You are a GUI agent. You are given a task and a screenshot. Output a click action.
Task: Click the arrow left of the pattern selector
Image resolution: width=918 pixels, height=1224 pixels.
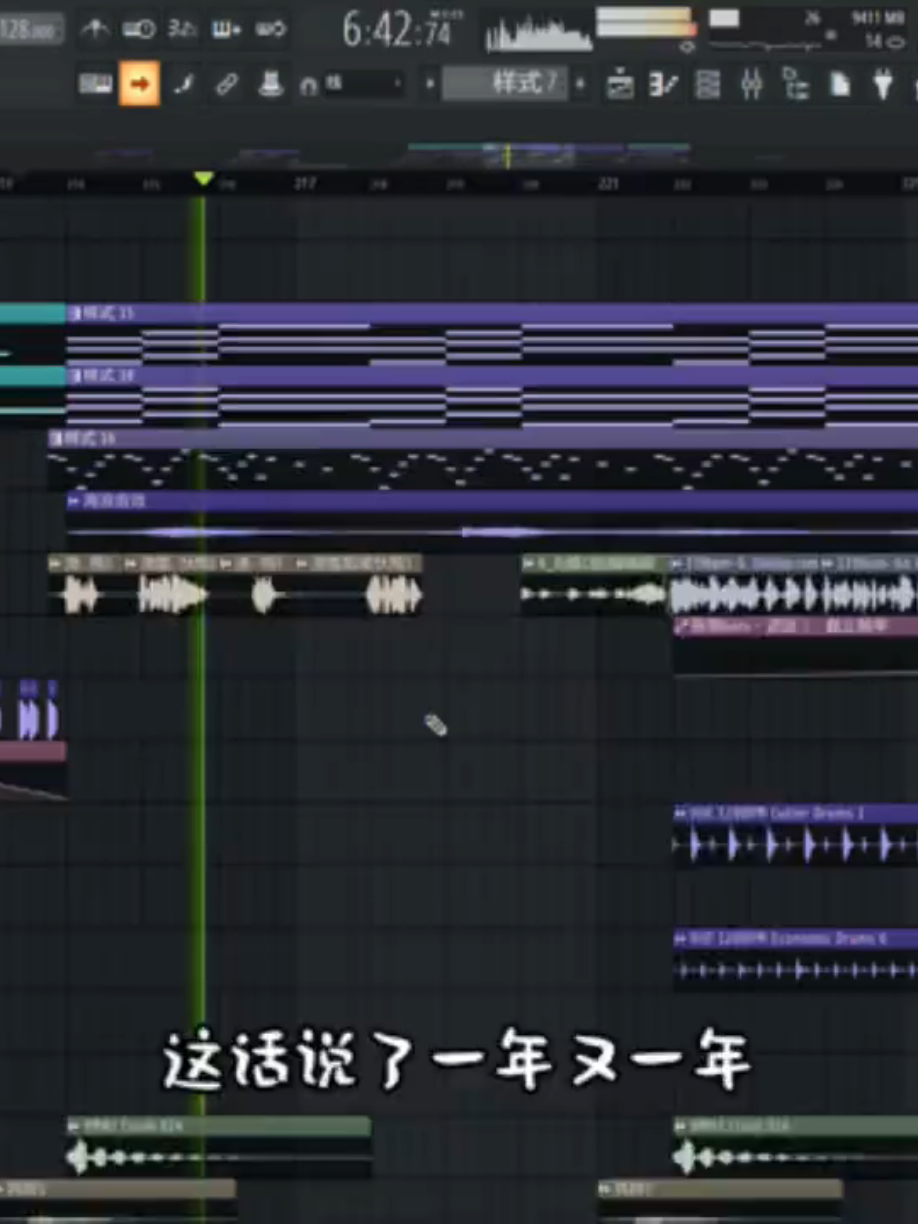click(x=430, y=84)
